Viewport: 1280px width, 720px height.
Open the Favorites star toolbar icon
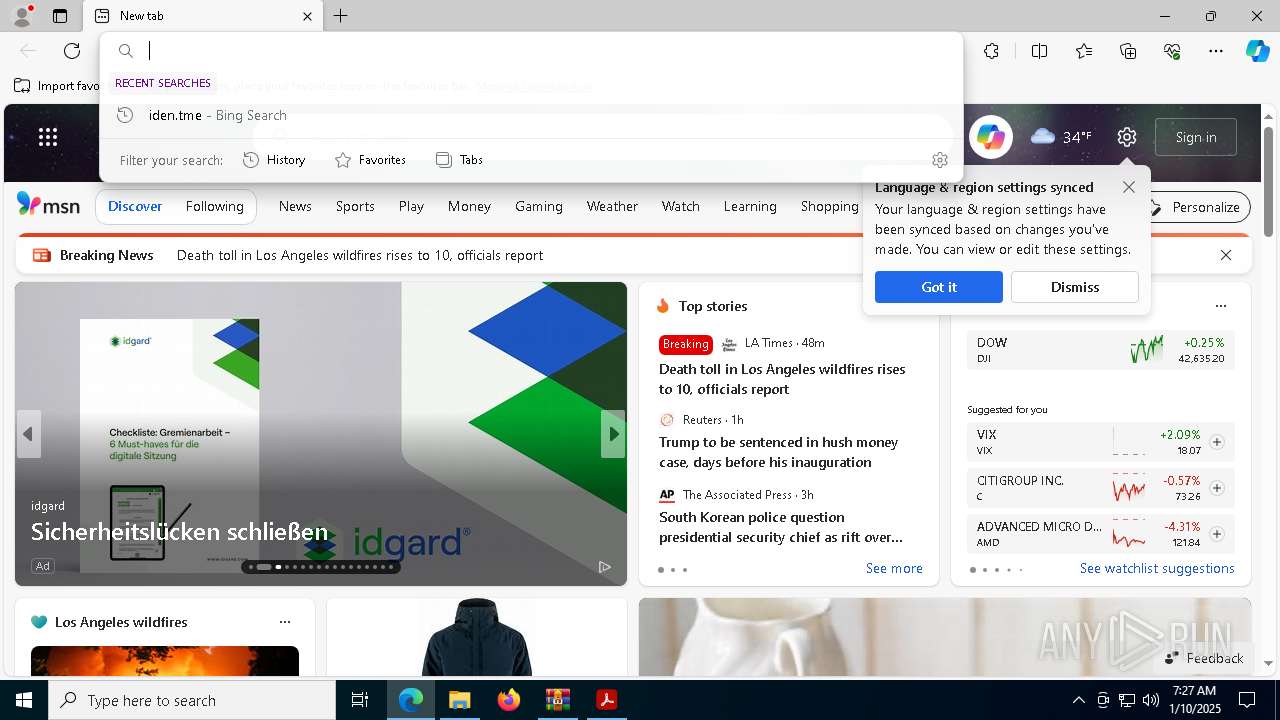(x=1084, y=51)
